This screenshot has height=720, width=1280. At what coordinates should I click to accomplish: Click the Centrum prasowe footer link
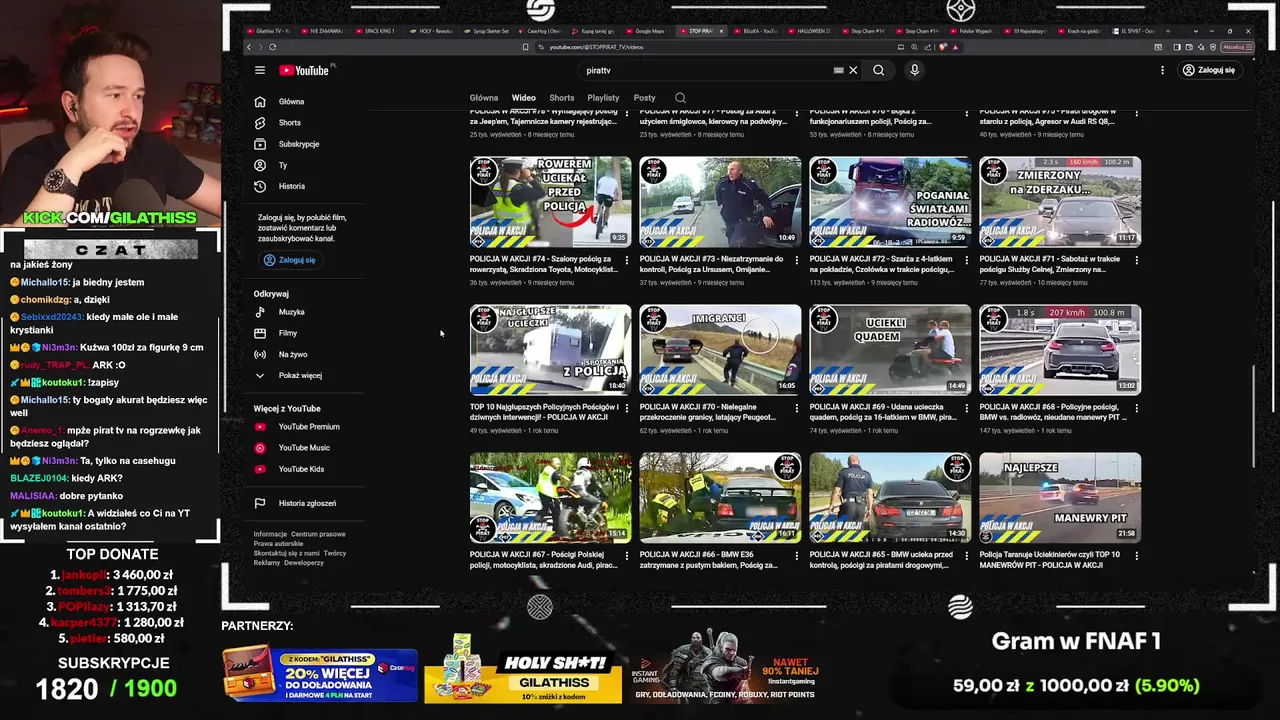(318, 534)
